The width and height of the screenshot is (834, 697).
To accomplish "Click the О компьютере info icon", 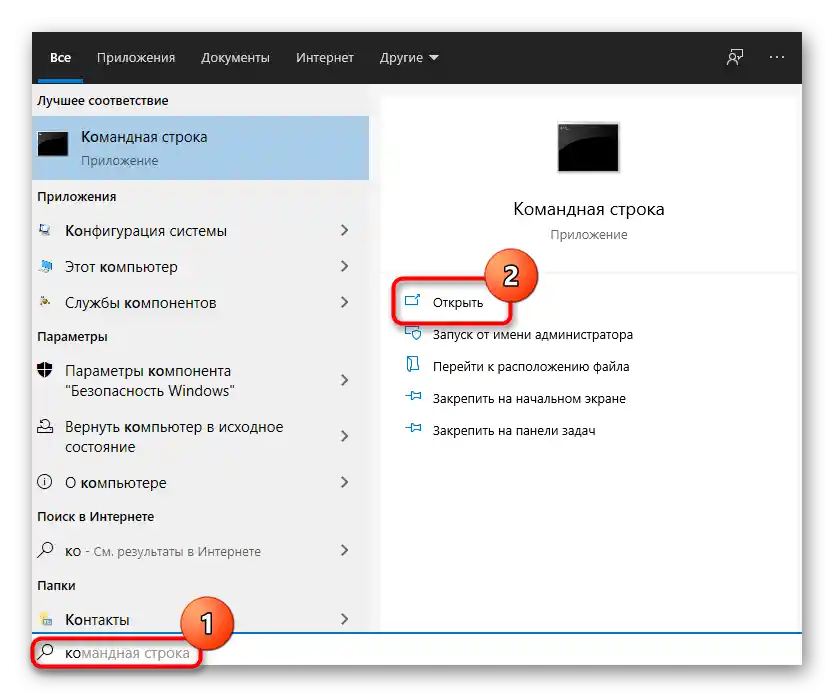I will pyautogui.click(x=44, y=482).
